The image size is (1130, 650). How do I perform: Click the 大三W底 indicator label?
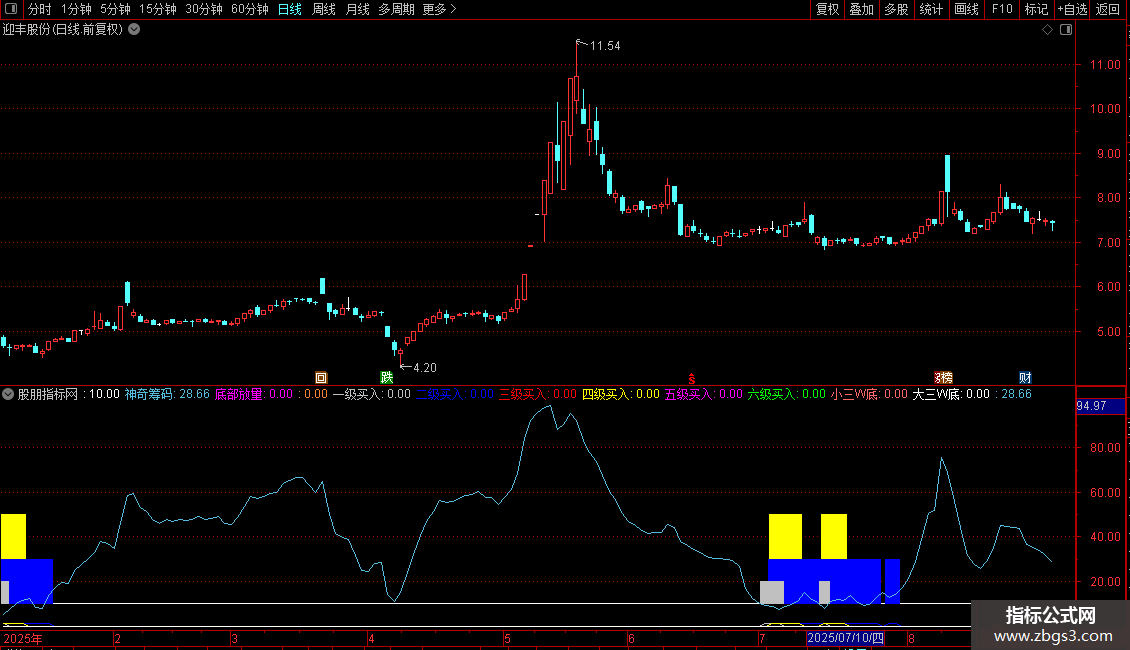pos(937,394)
